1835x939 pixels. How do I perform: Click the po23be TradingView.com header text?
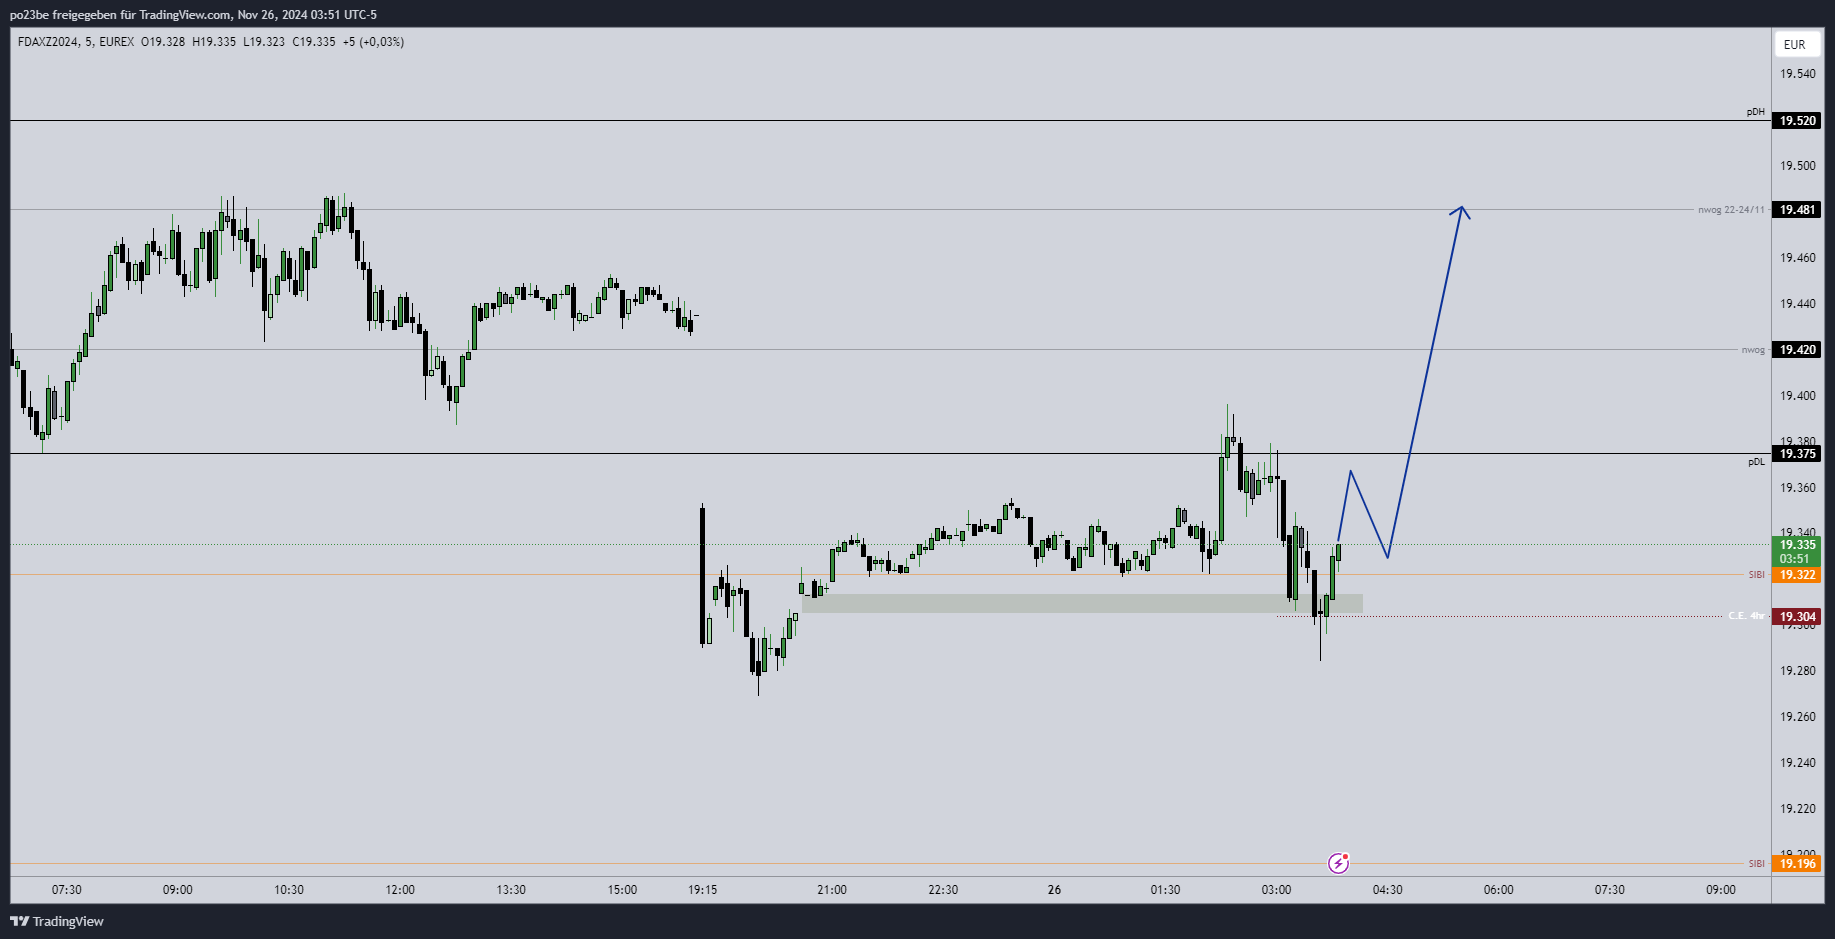coord(193,15)
